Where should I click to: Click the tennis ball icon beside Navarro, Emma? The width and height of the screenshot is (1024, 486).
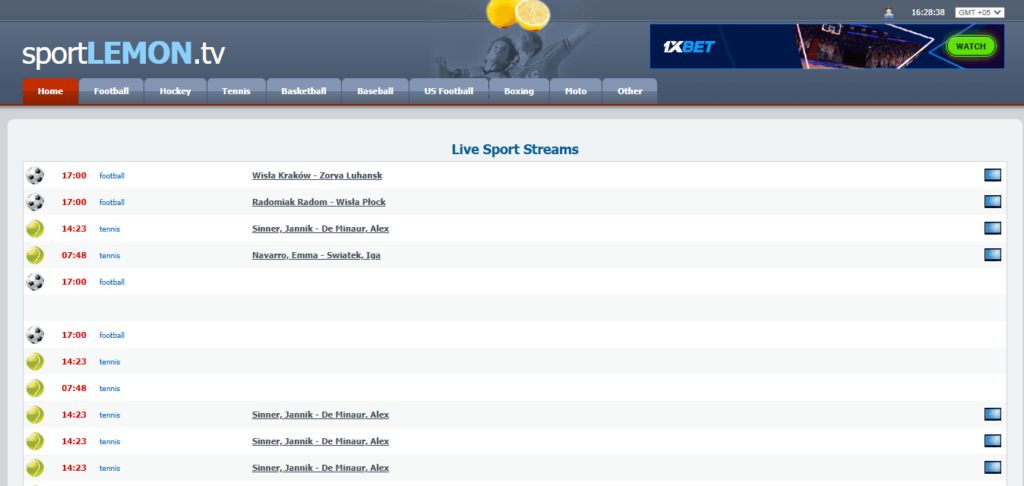[35, 255]
